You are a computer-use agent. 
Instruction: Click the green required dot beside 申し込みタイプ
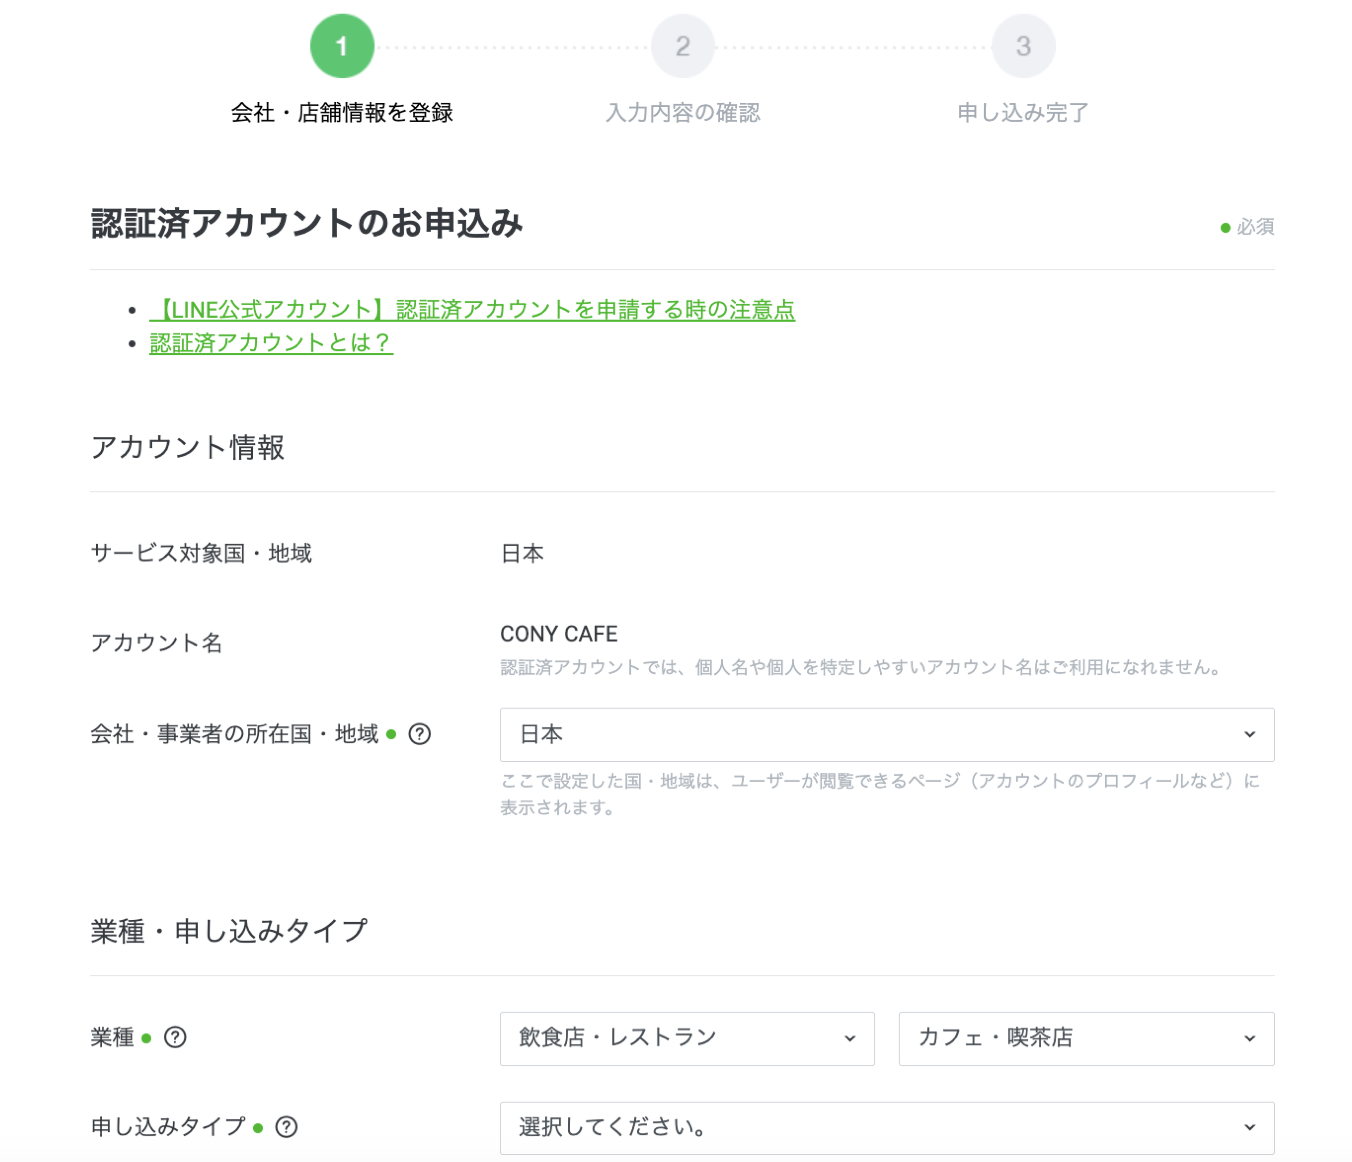click(259, 1127)
